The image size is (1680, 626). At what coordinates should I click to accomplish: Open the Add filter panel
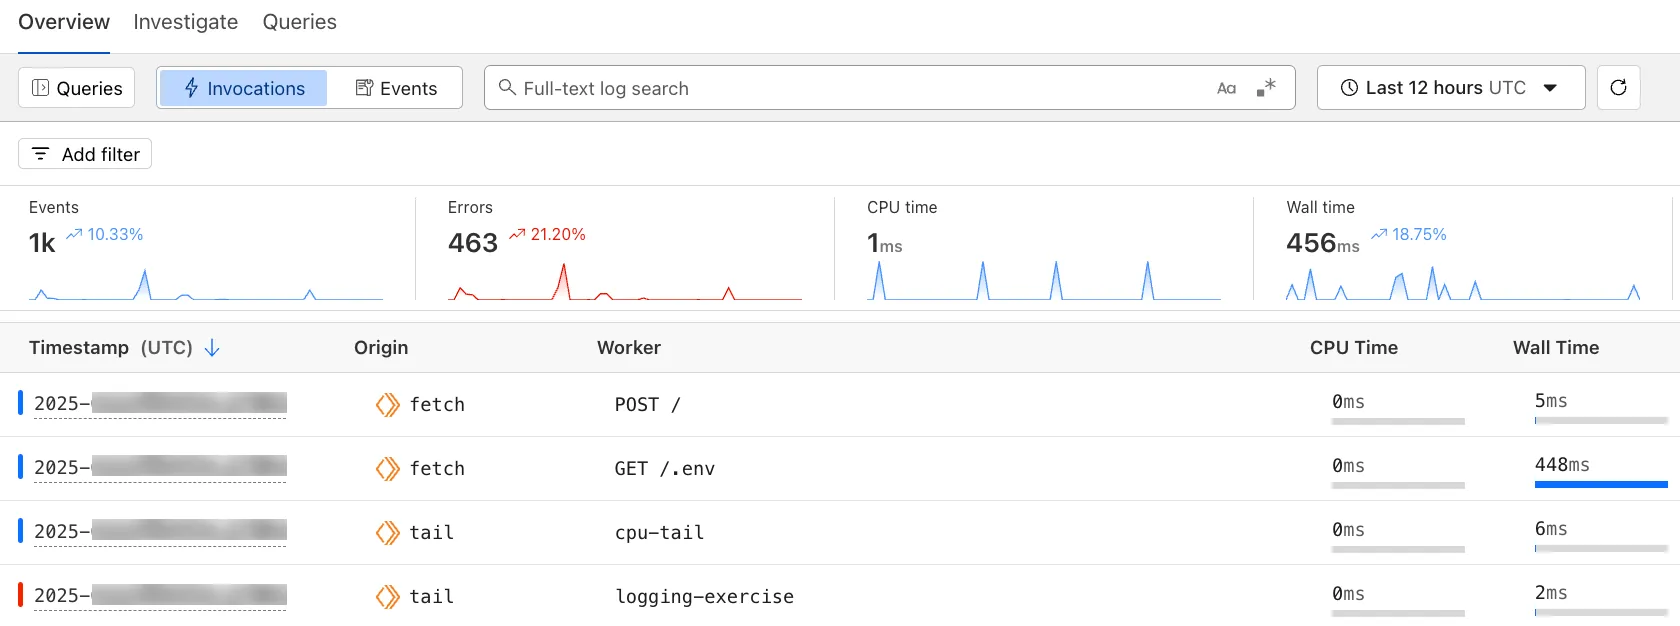pyautogui.click(x=84, y=154)
